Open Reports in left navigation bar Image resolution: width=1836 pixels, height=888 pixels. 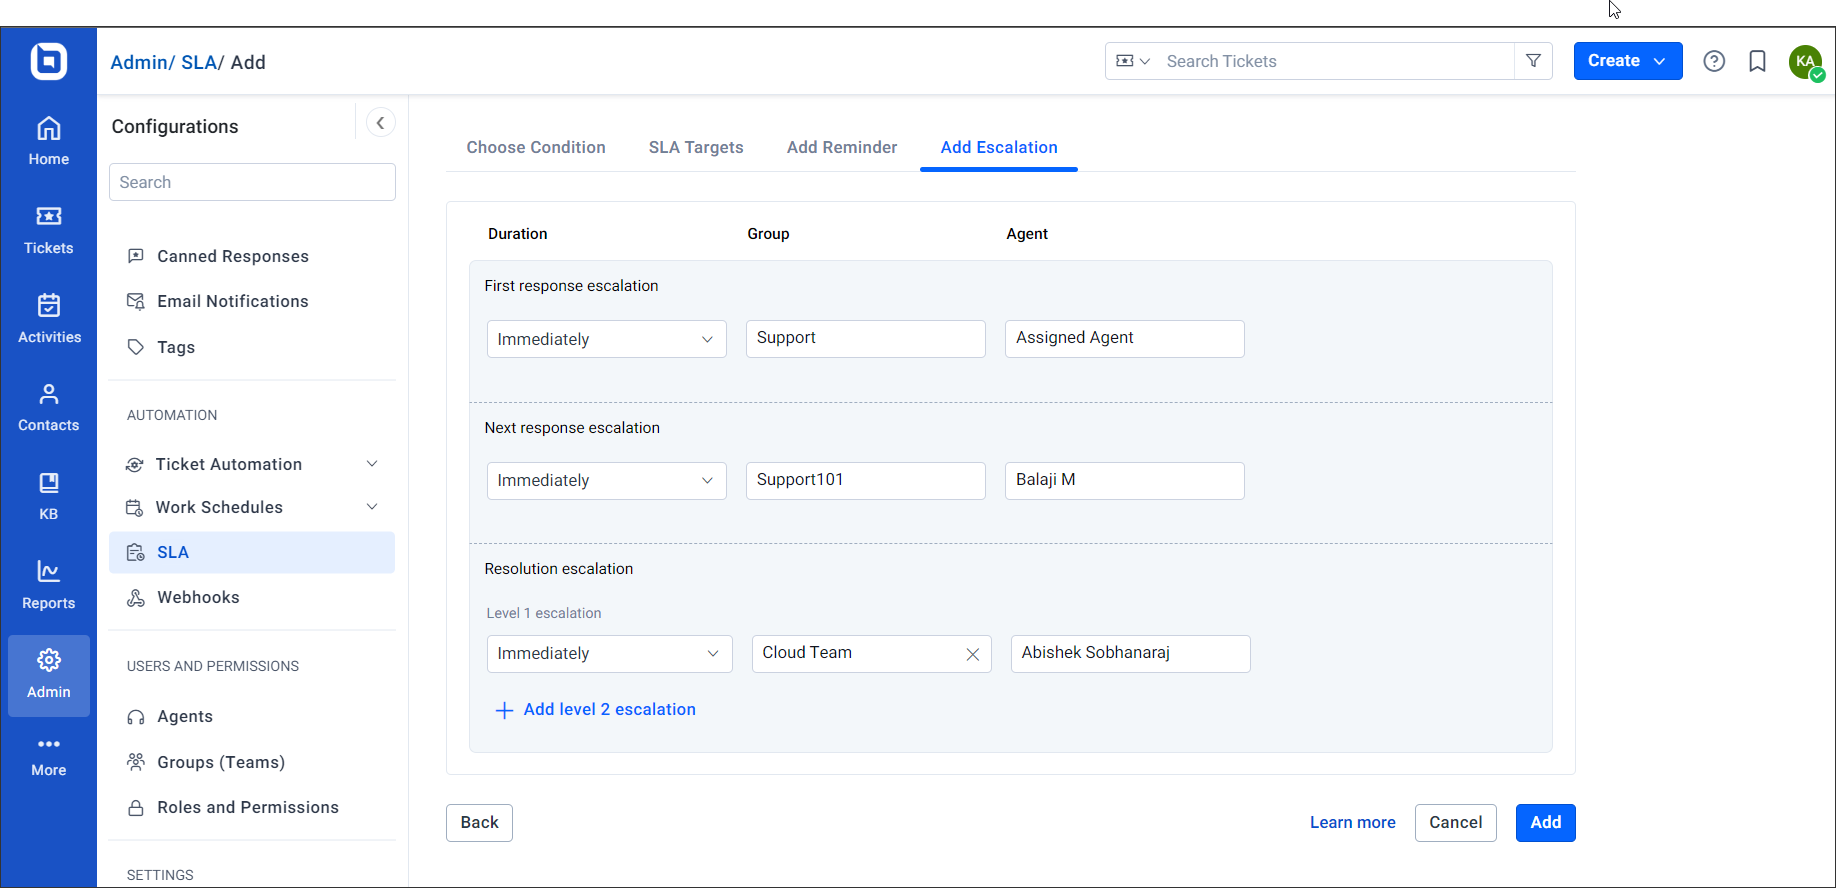49,585
